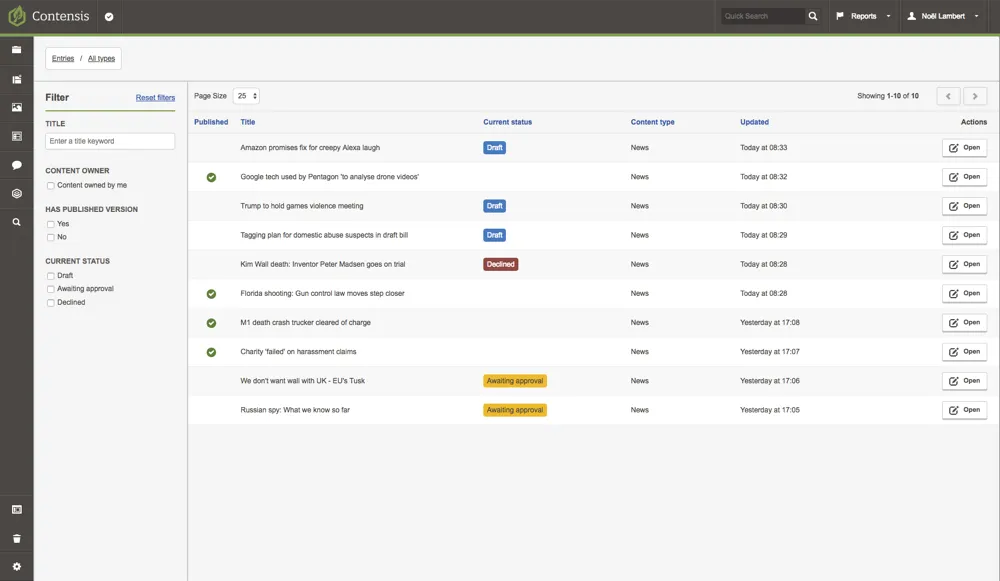Screen dimensions: 1000x581
Task: Click published checkmark for Charity 'failed' entry
Action: point(211,352)
